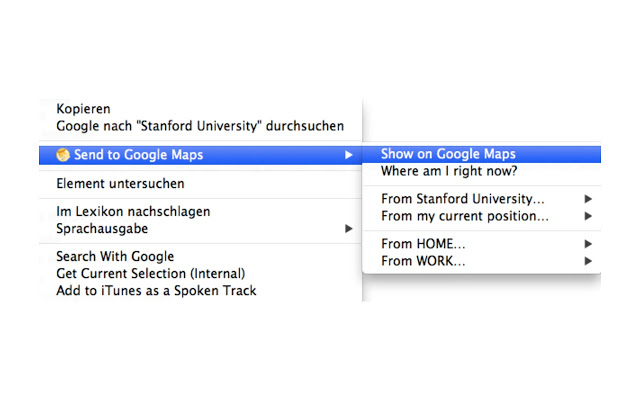Search Google for "Stanford University" via durchsuchen
This screenshot has height=400, width=640.
(x=200, y=126)
